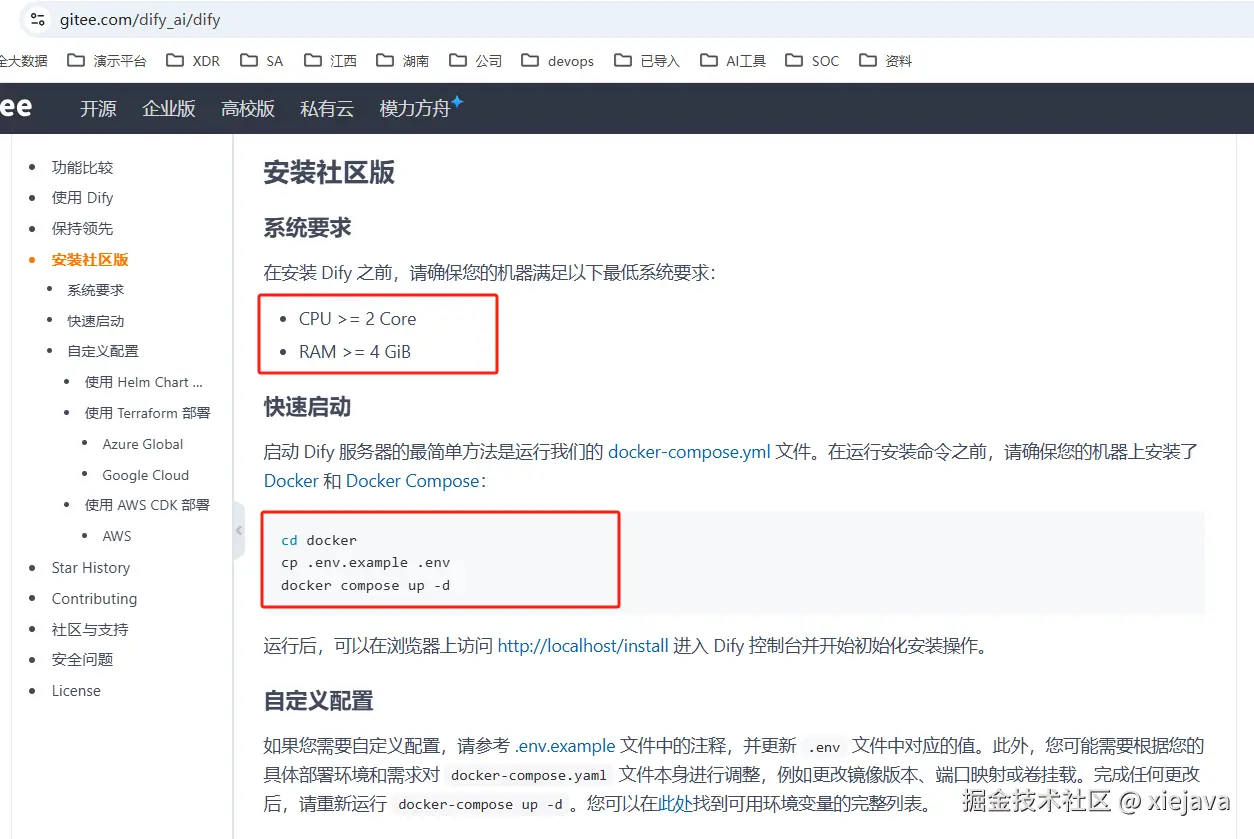Select Google Cloud outline item
1254x839 pixels.
click(x=146, y=475)
